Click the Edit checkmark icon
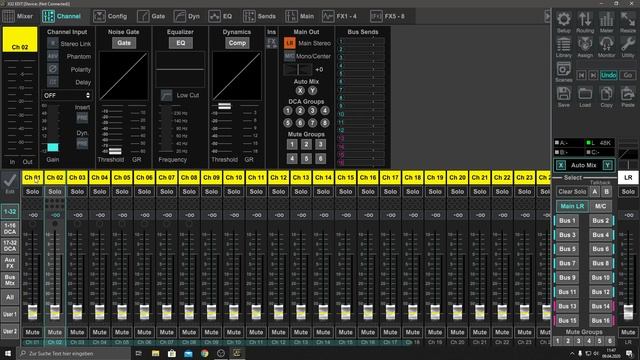Image resolution: width=640 pixels, height=360 pixels. (x=10, y=182)
